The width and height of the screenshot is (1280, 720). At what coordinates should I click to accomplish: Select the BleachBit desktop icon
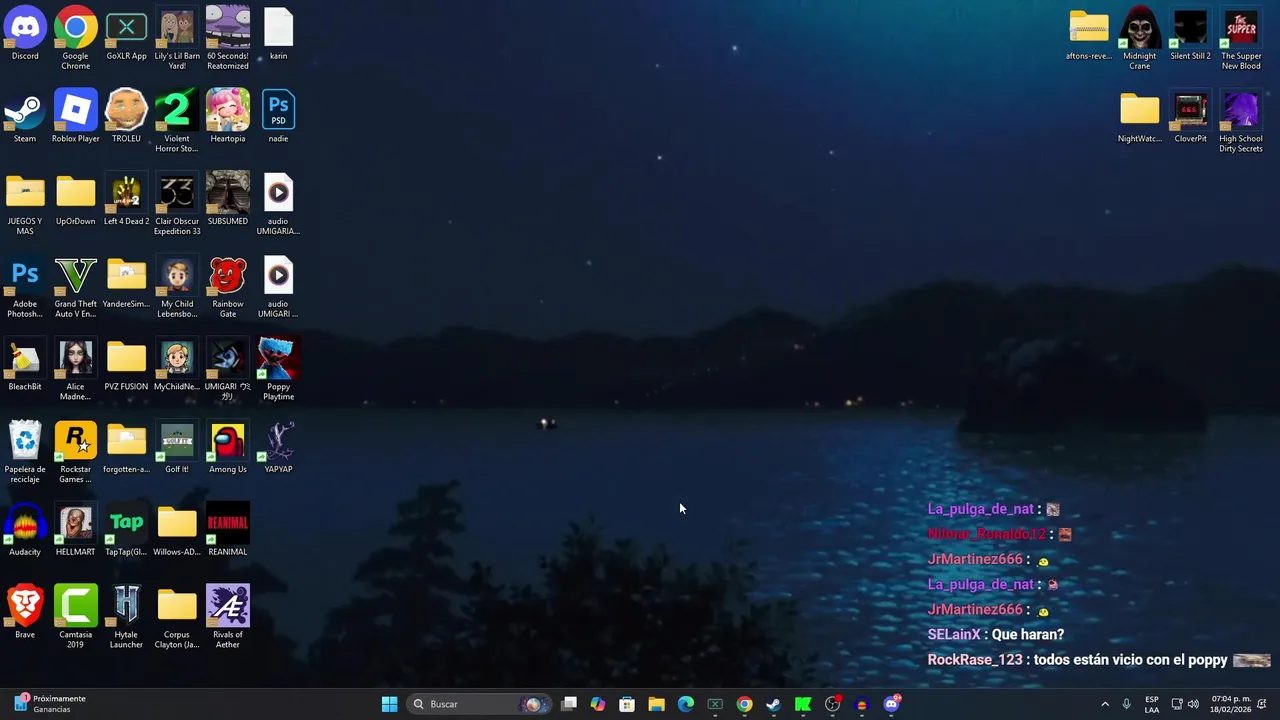[x=25, y=365]
